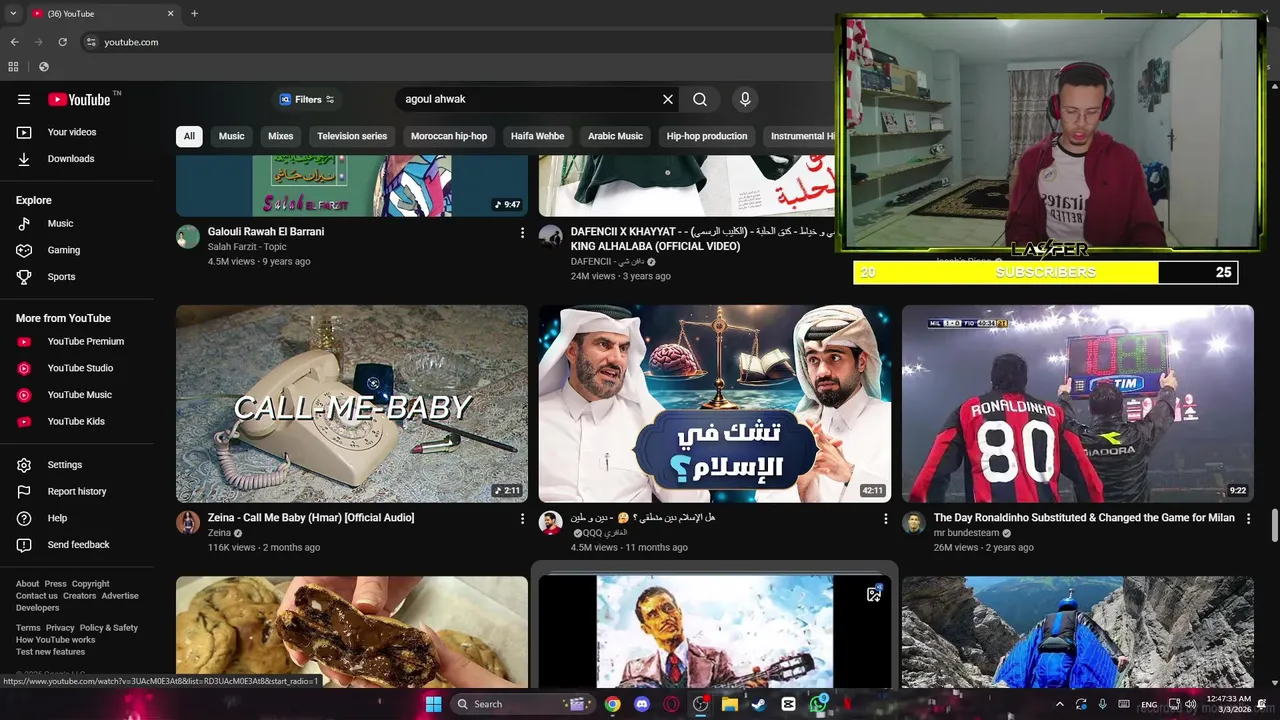The height and width of the screenshot is (720, 1280).
Task: Open more options for Zeina Call Me Baby
Action: (x=522, y=519)
